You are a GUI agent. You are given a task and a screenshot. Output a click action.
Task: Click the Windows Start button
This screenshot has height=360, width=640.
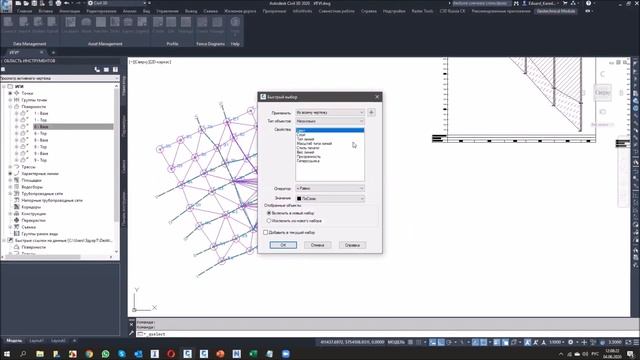pyautogui.click(x=7, y=354)
